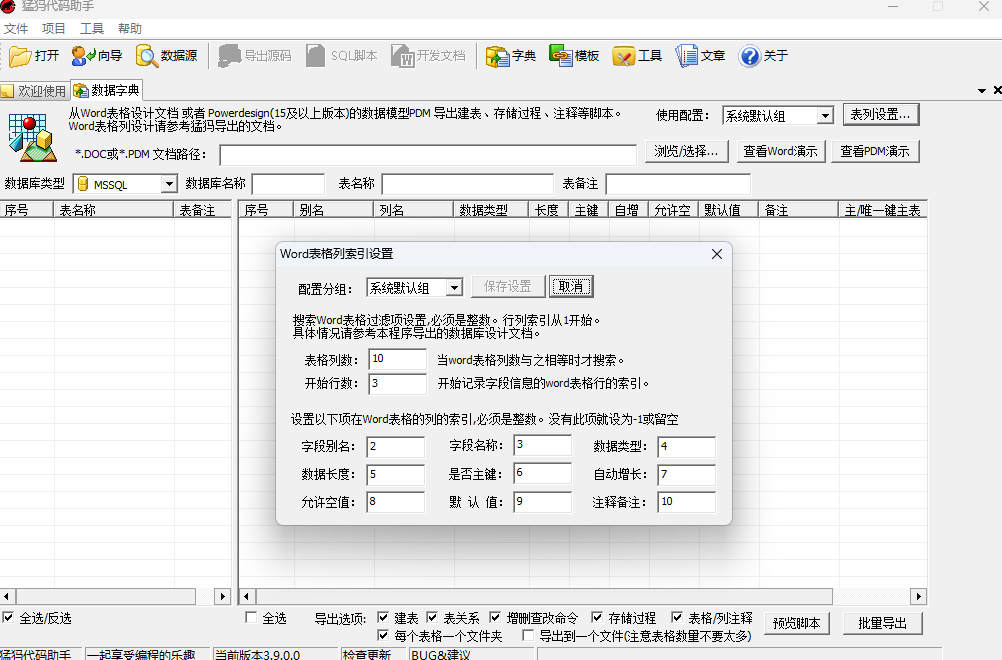Click the 数据类型 index field in the dialog
Screen dimensions: 1002x660
click(686, 447)
